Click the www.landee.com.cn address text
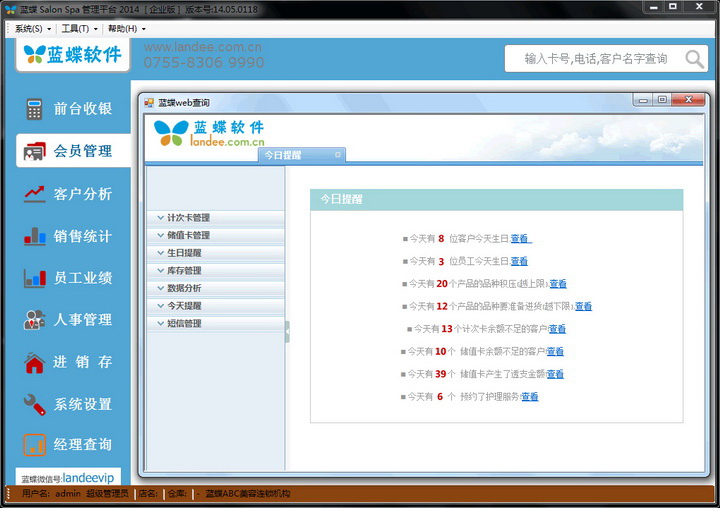 [203, 47]
